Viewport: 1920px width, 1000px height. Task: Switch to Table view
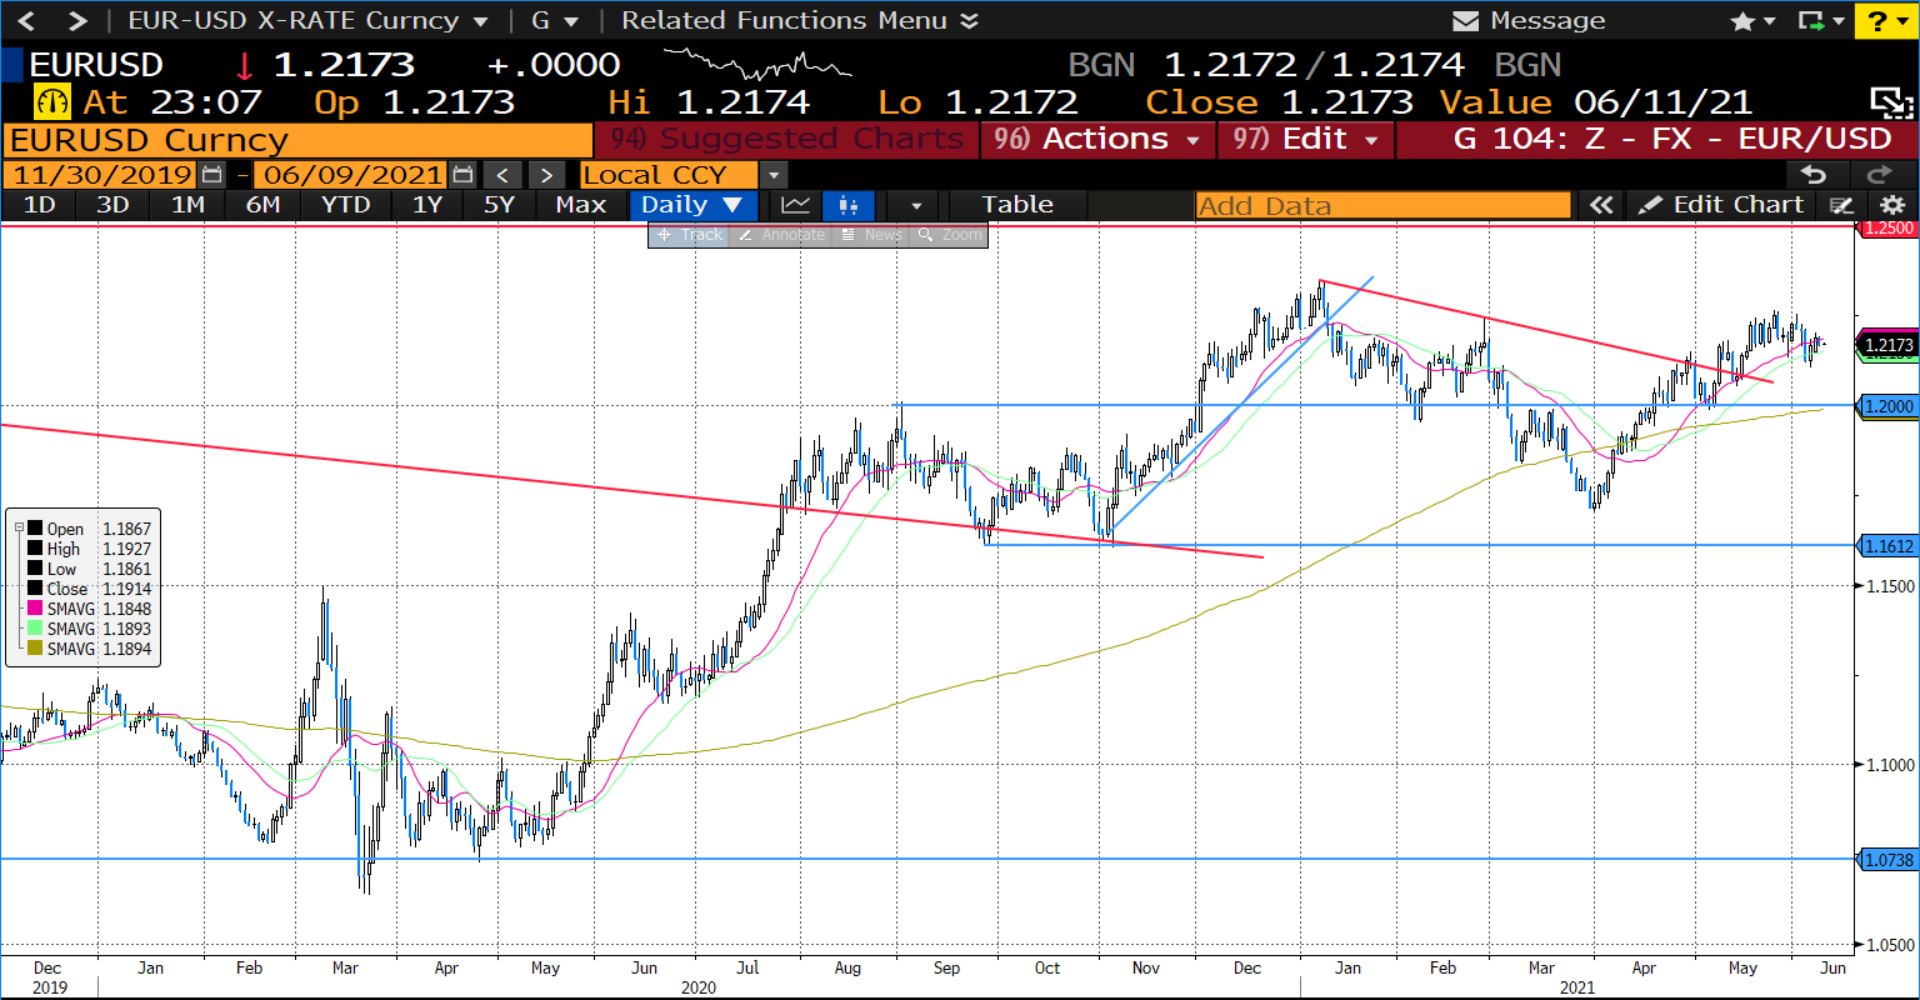(1017, 205)
